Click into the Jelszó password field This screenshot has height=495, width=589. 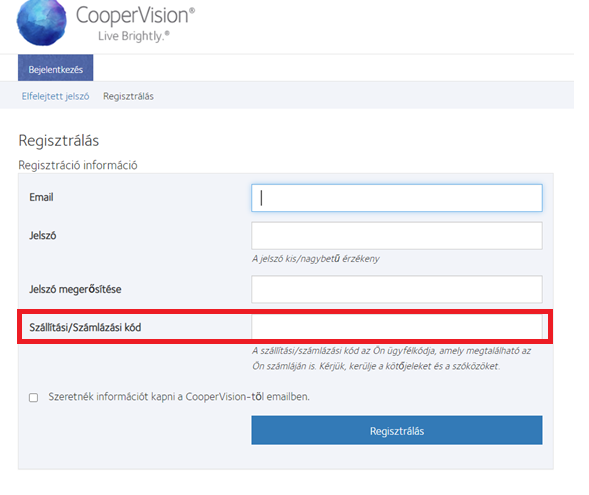coord(397,235)
